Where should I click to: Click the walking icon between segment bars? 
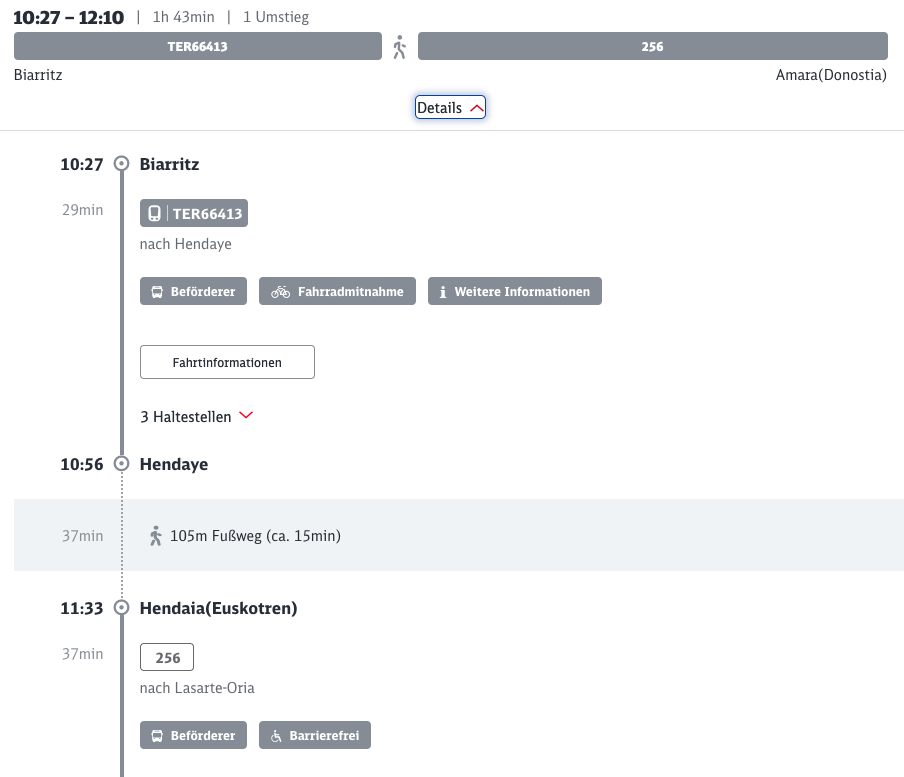(x=400, y=47)
